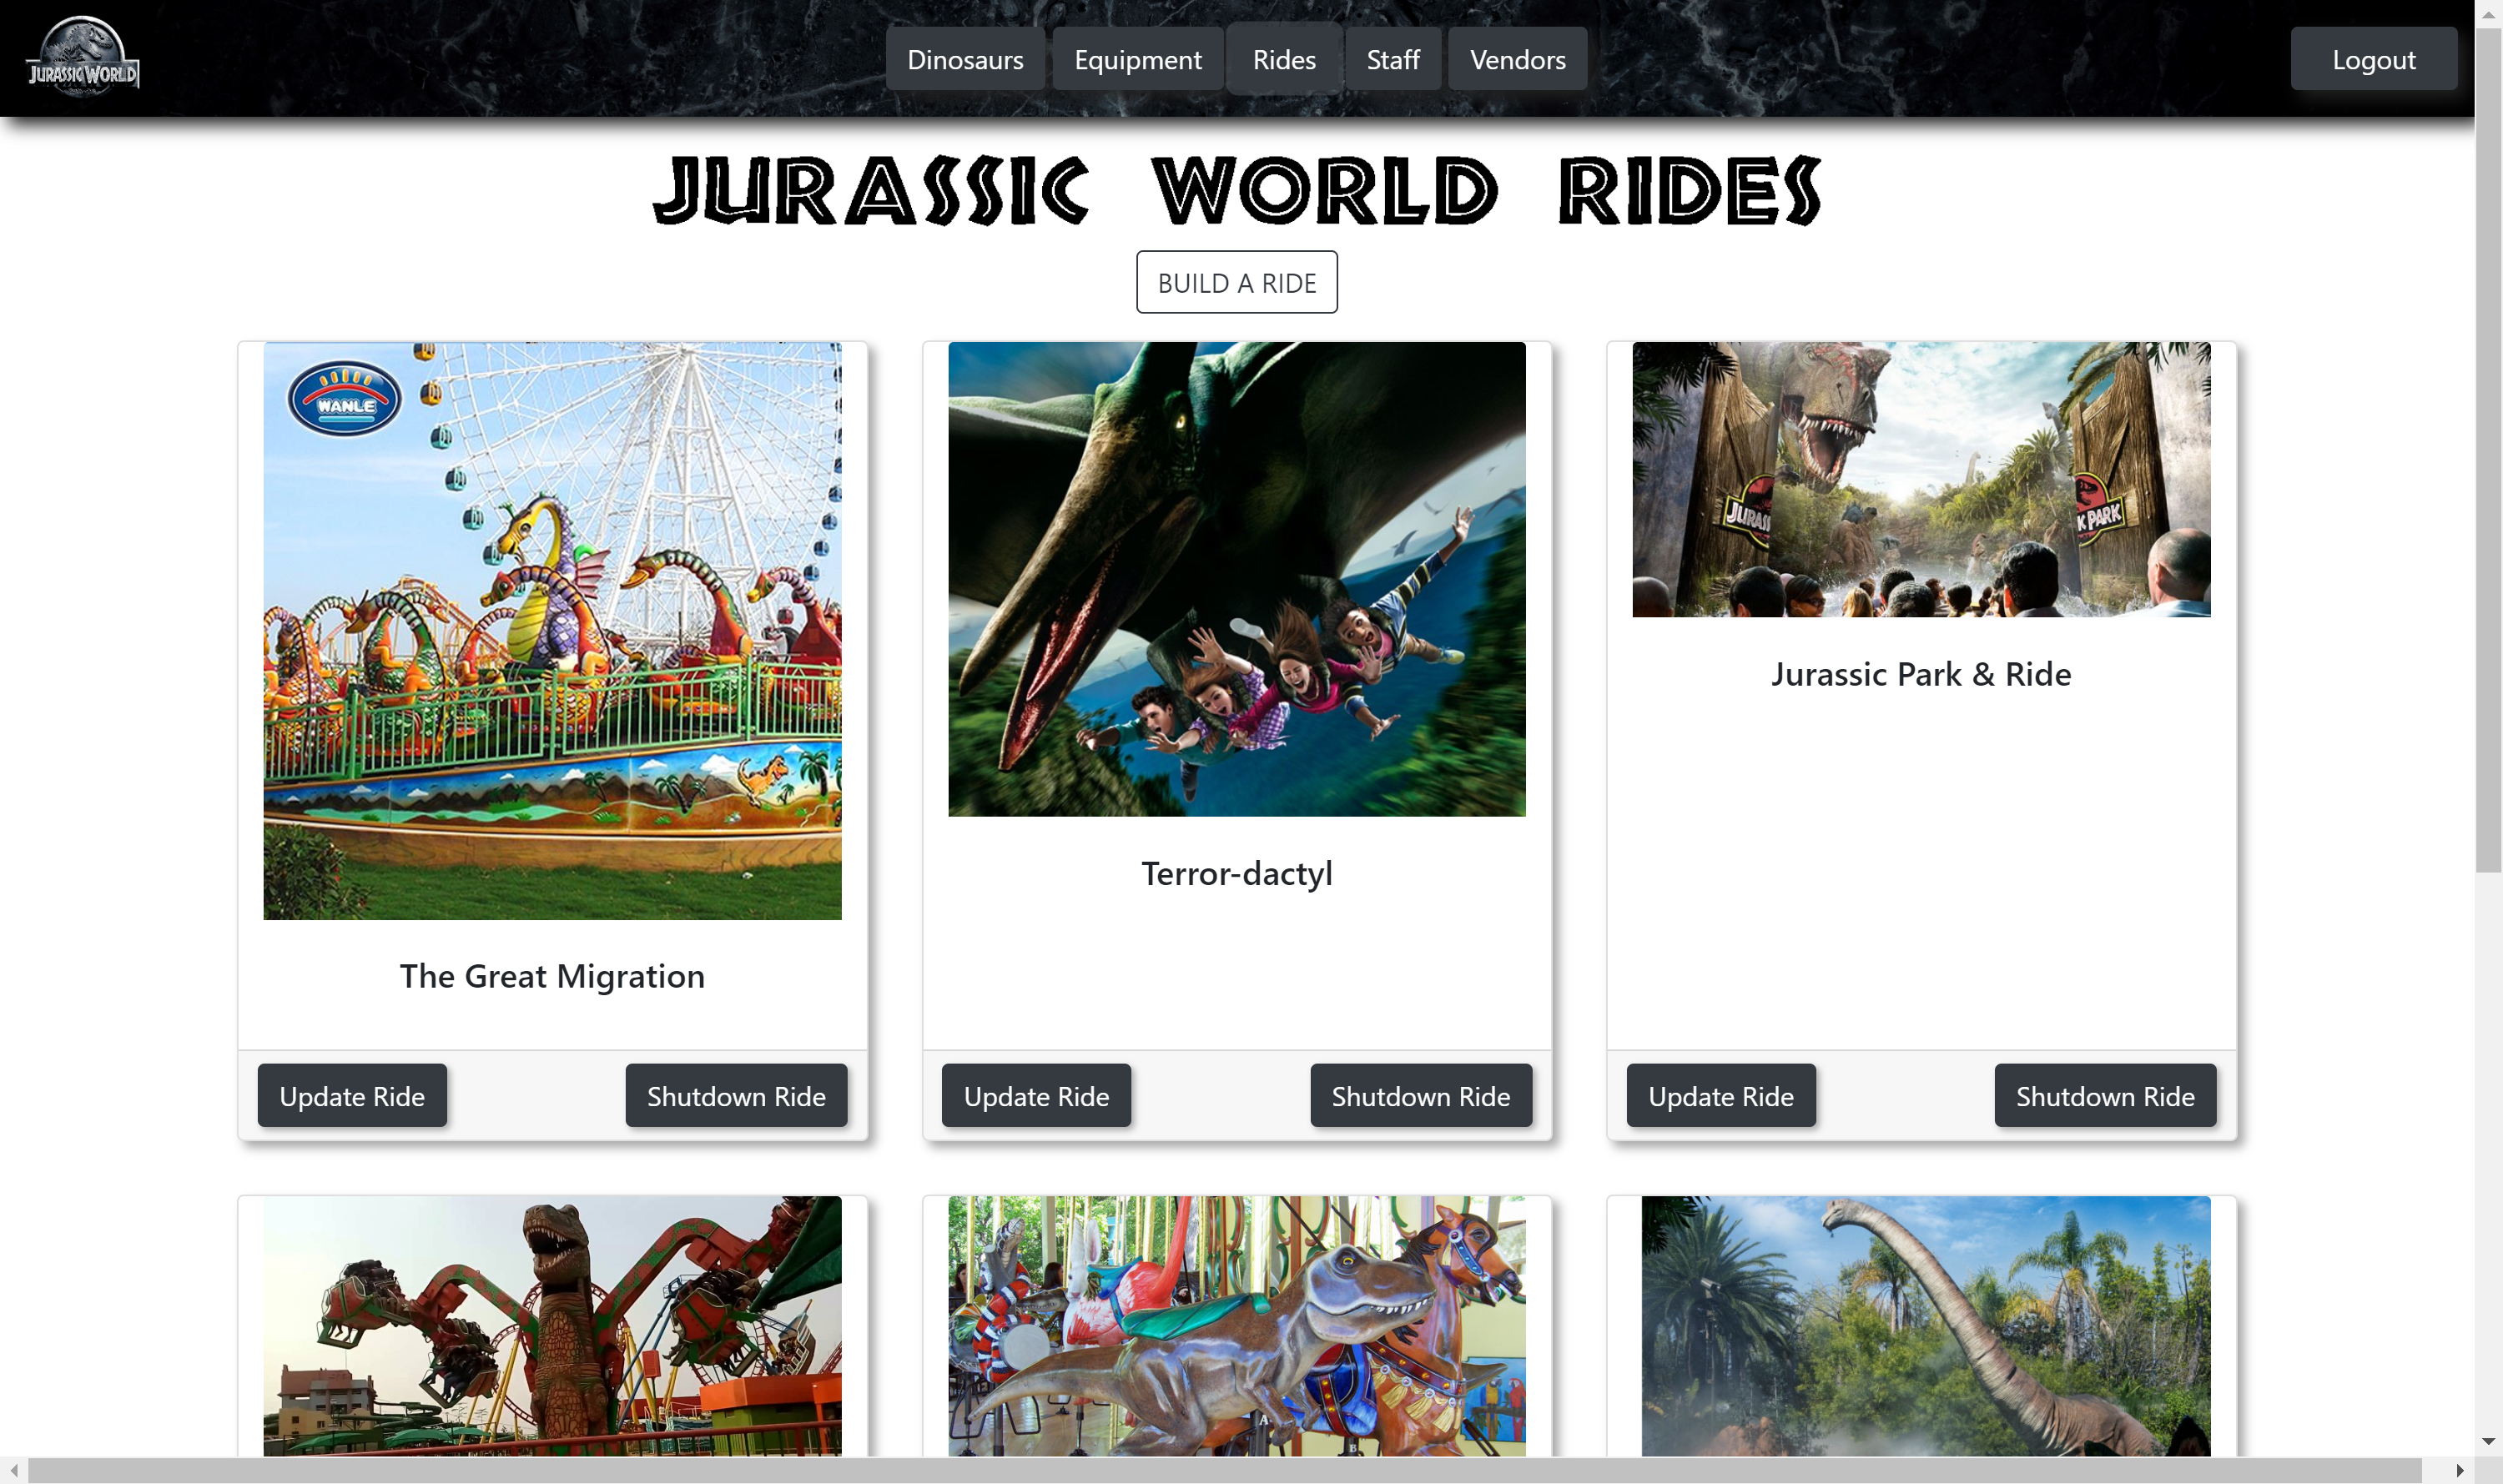Shutdown the Terror-dactyl ride

[x=1420, y=1095]
